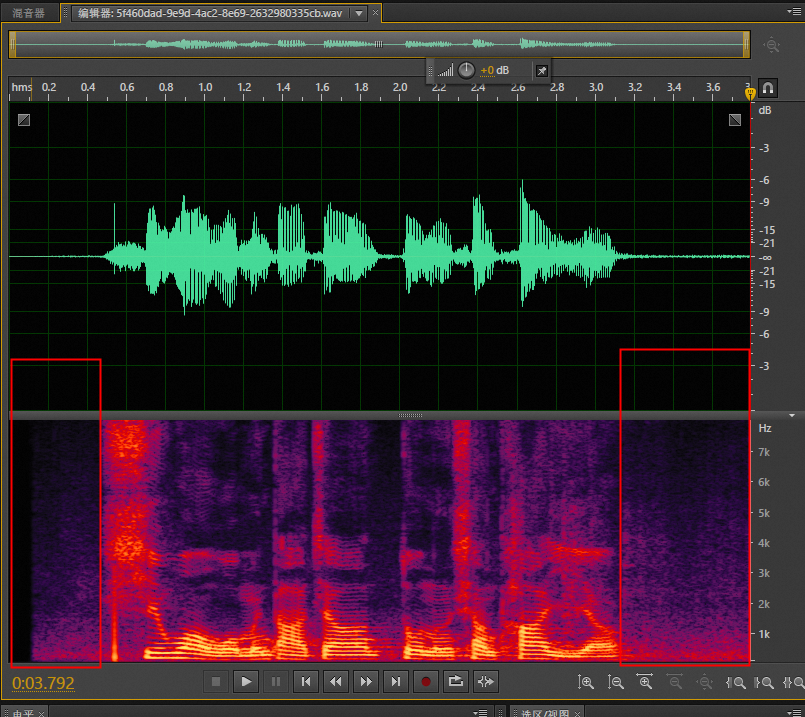
Task: Click the Stop button
Action: 215,682
